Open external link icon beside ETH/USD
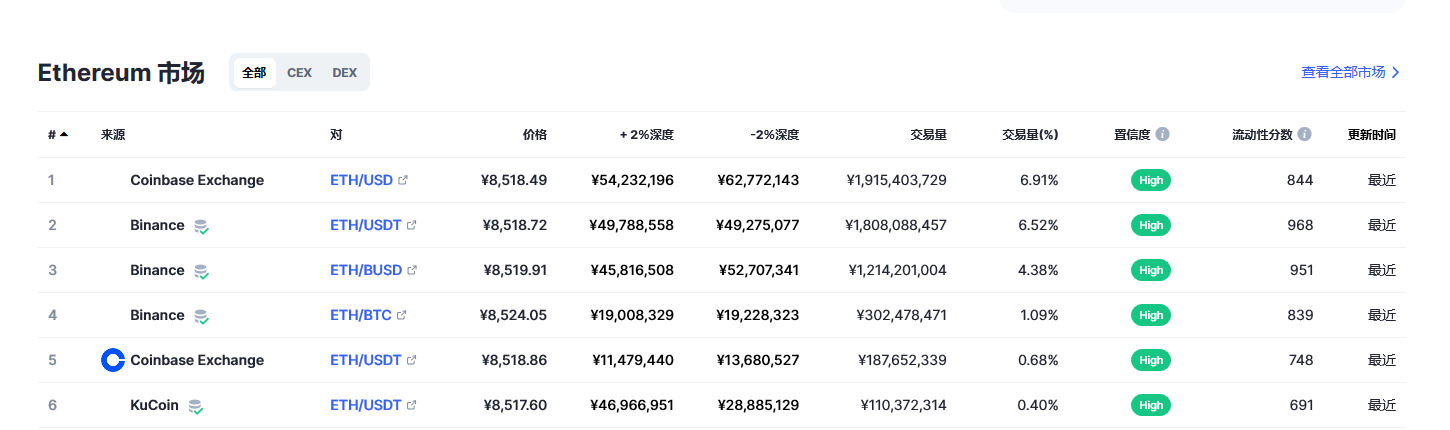This screenshot has height=430, width=1450. 403,181
